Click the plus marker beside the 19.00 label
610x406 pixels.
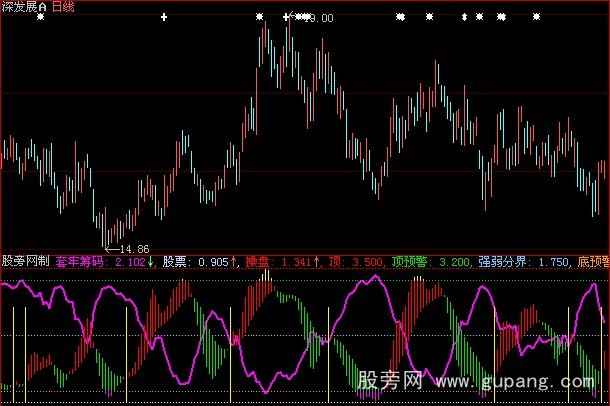pyautogui.click(x=286, y=17)
